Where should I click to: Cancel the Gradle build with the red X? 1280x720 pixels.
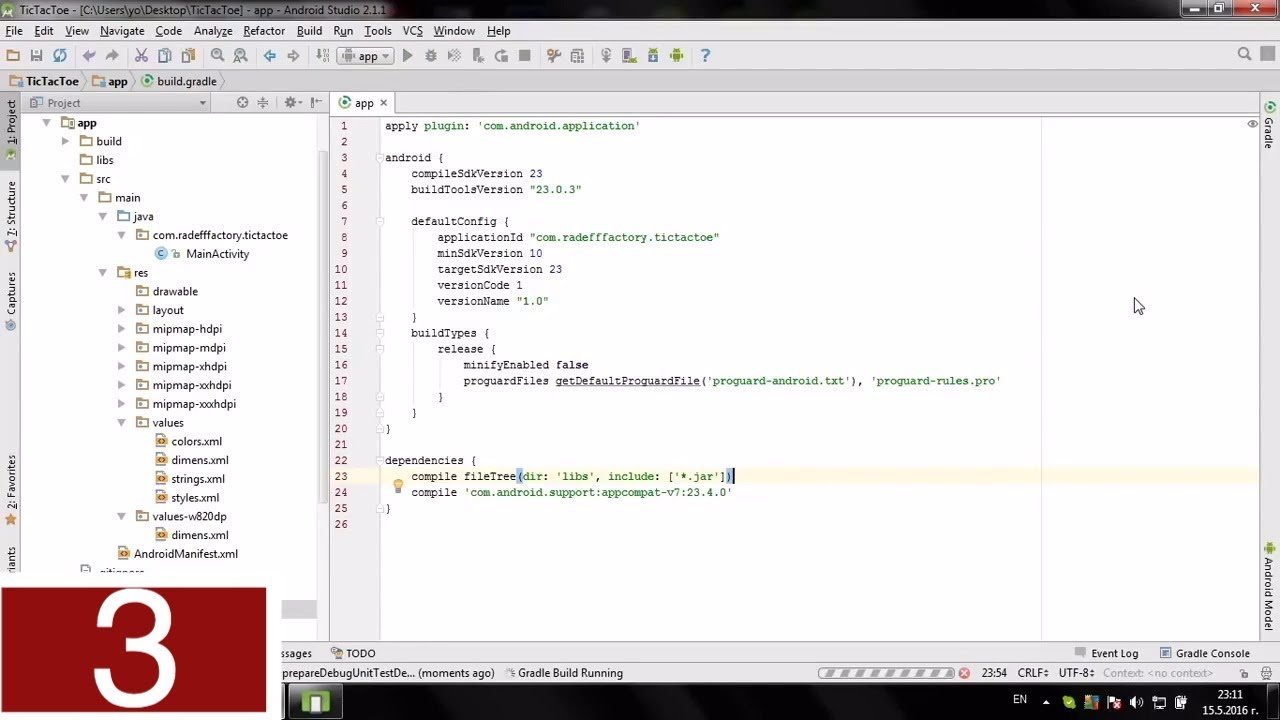coord(964,673)
